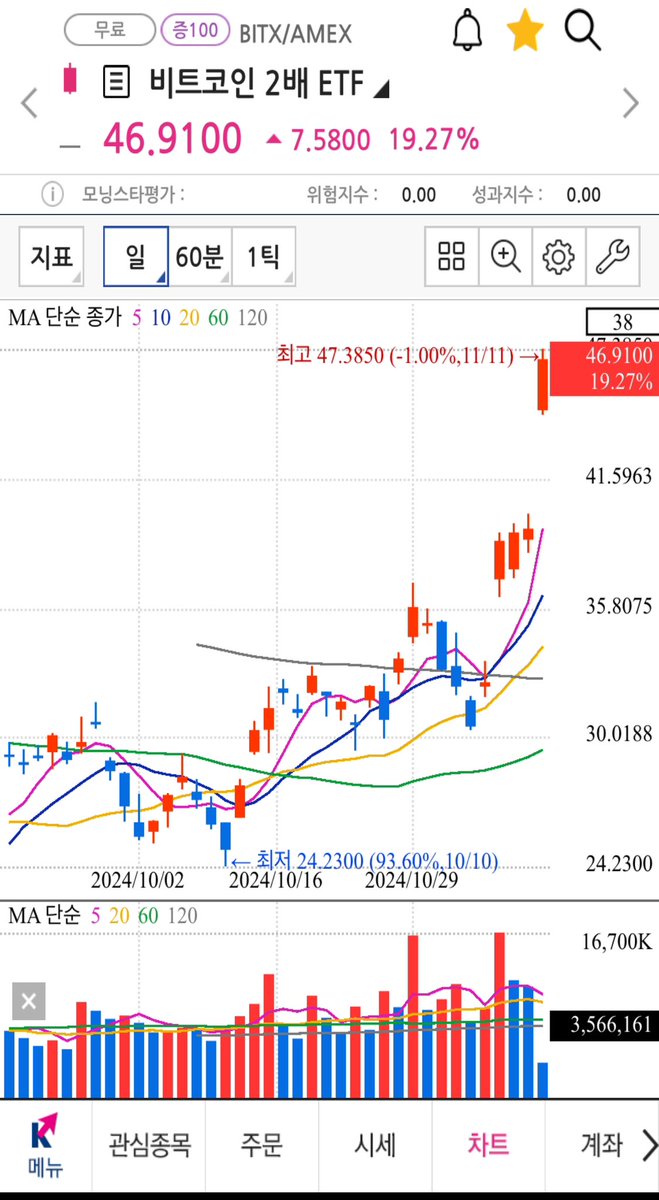Click the MA 단순 종가 price legend
The height and width of the screenshot is (1200, 659).
64,318
